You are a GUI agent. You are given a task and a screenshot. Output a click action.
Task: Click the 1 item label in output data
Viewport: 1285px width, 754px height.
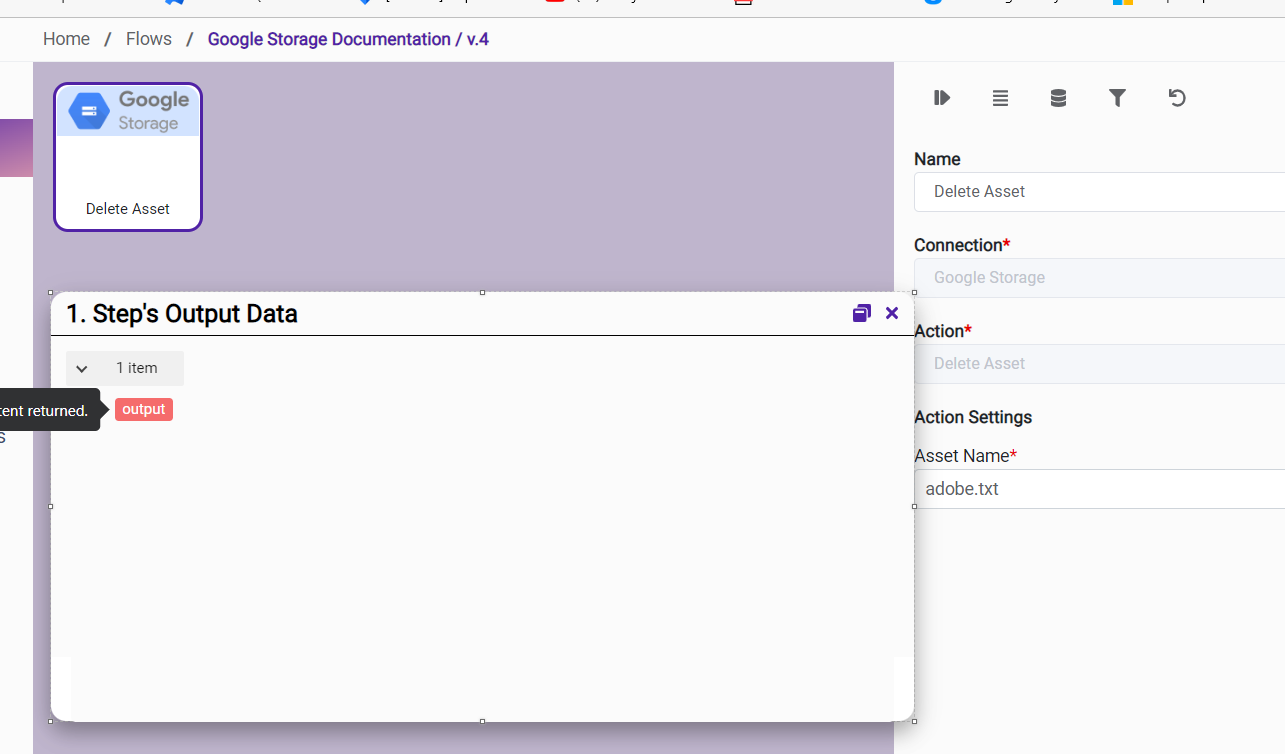pos(137,368)
